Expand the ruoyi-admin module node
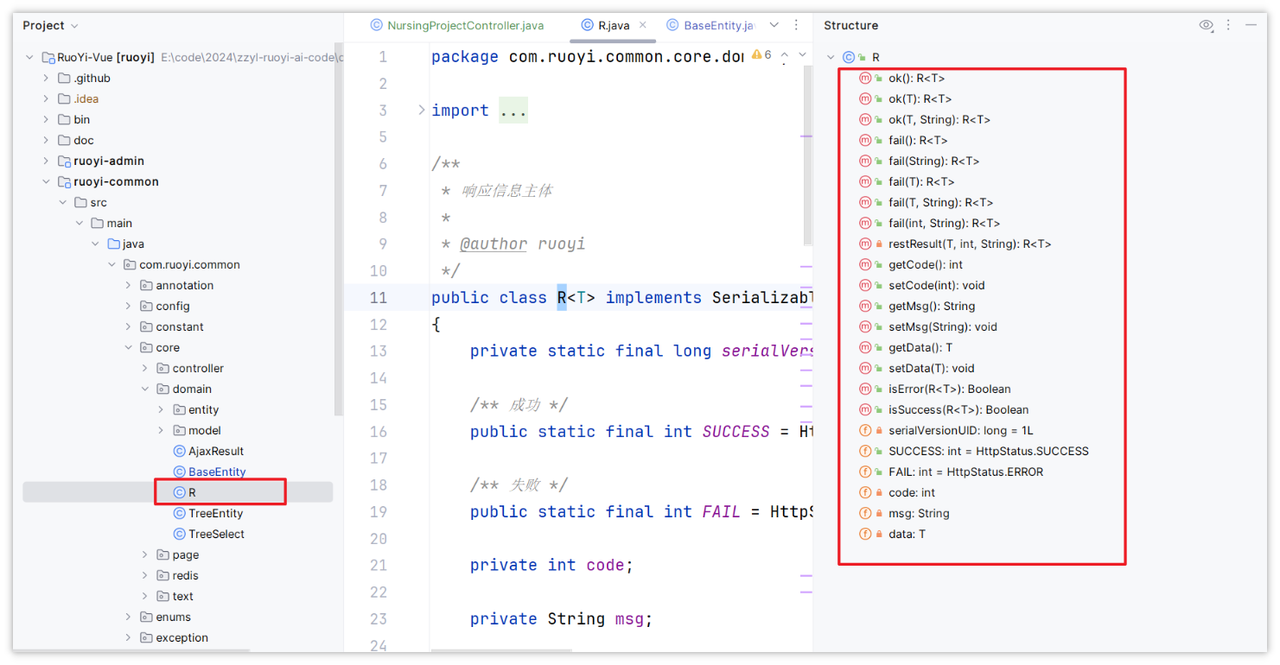 pyautogui.click(x=46, y=161)
